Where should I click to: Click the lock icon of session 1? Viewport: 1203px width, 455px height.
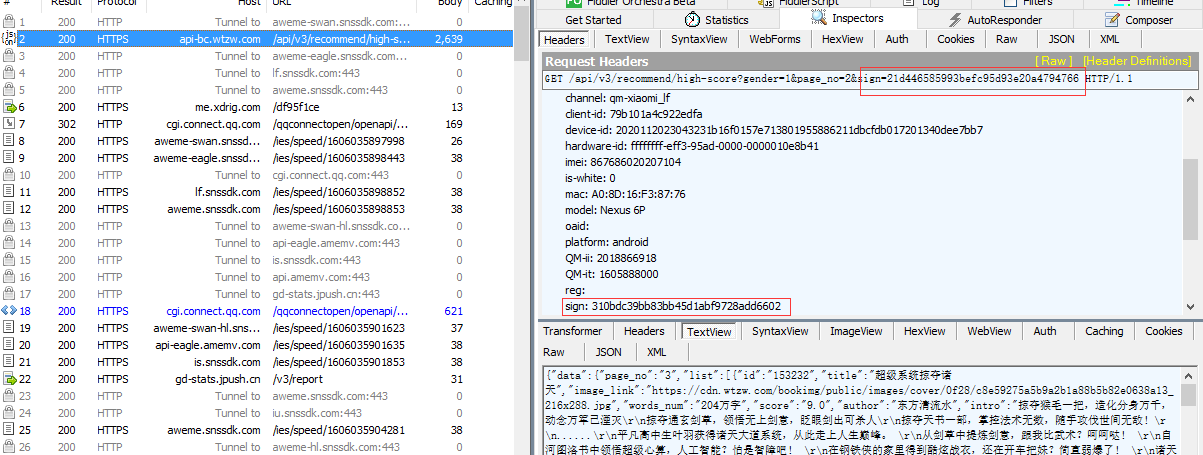[10, 21]
